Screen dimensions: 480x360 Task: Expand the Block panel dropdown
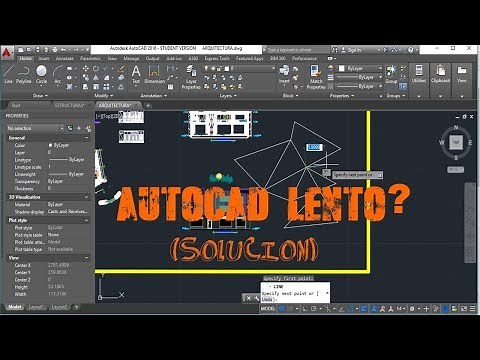click(290, 96)
